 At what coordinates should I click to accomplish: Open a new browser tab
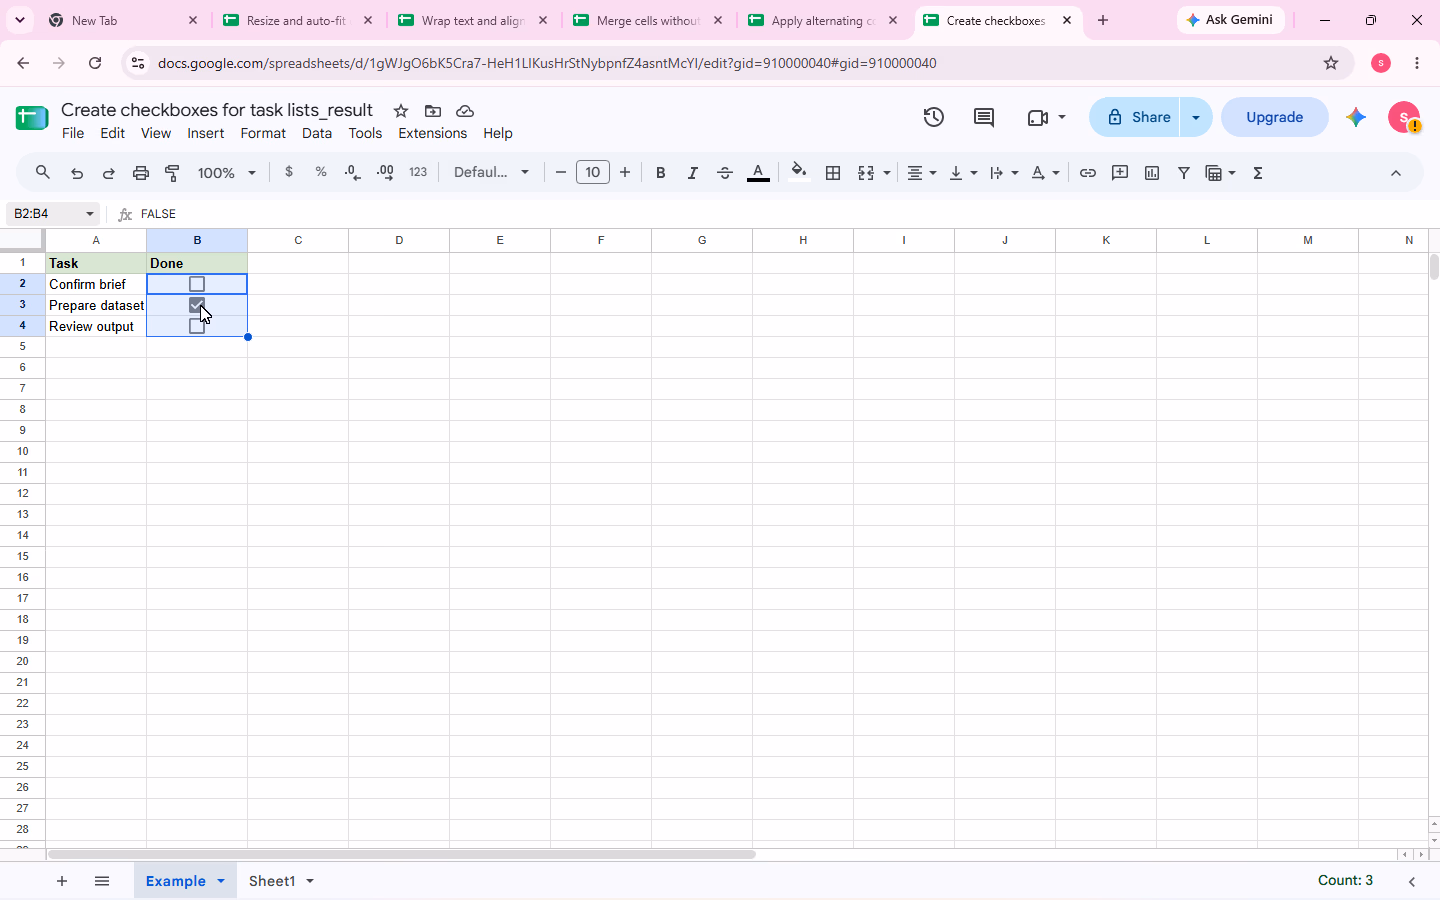(1103, 20)
